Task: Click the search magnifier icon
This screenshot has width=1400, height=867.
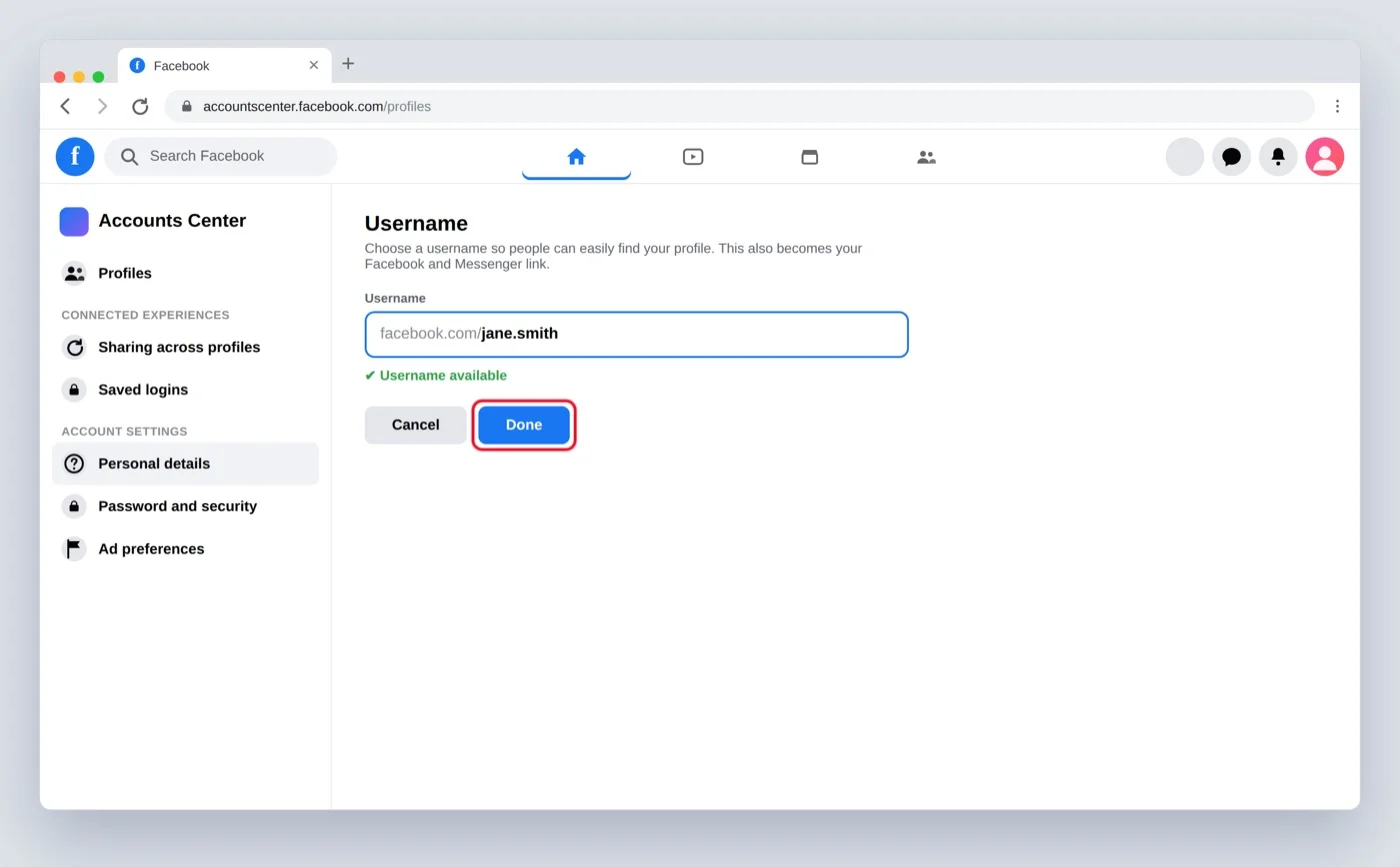Action: coord(129,156)
